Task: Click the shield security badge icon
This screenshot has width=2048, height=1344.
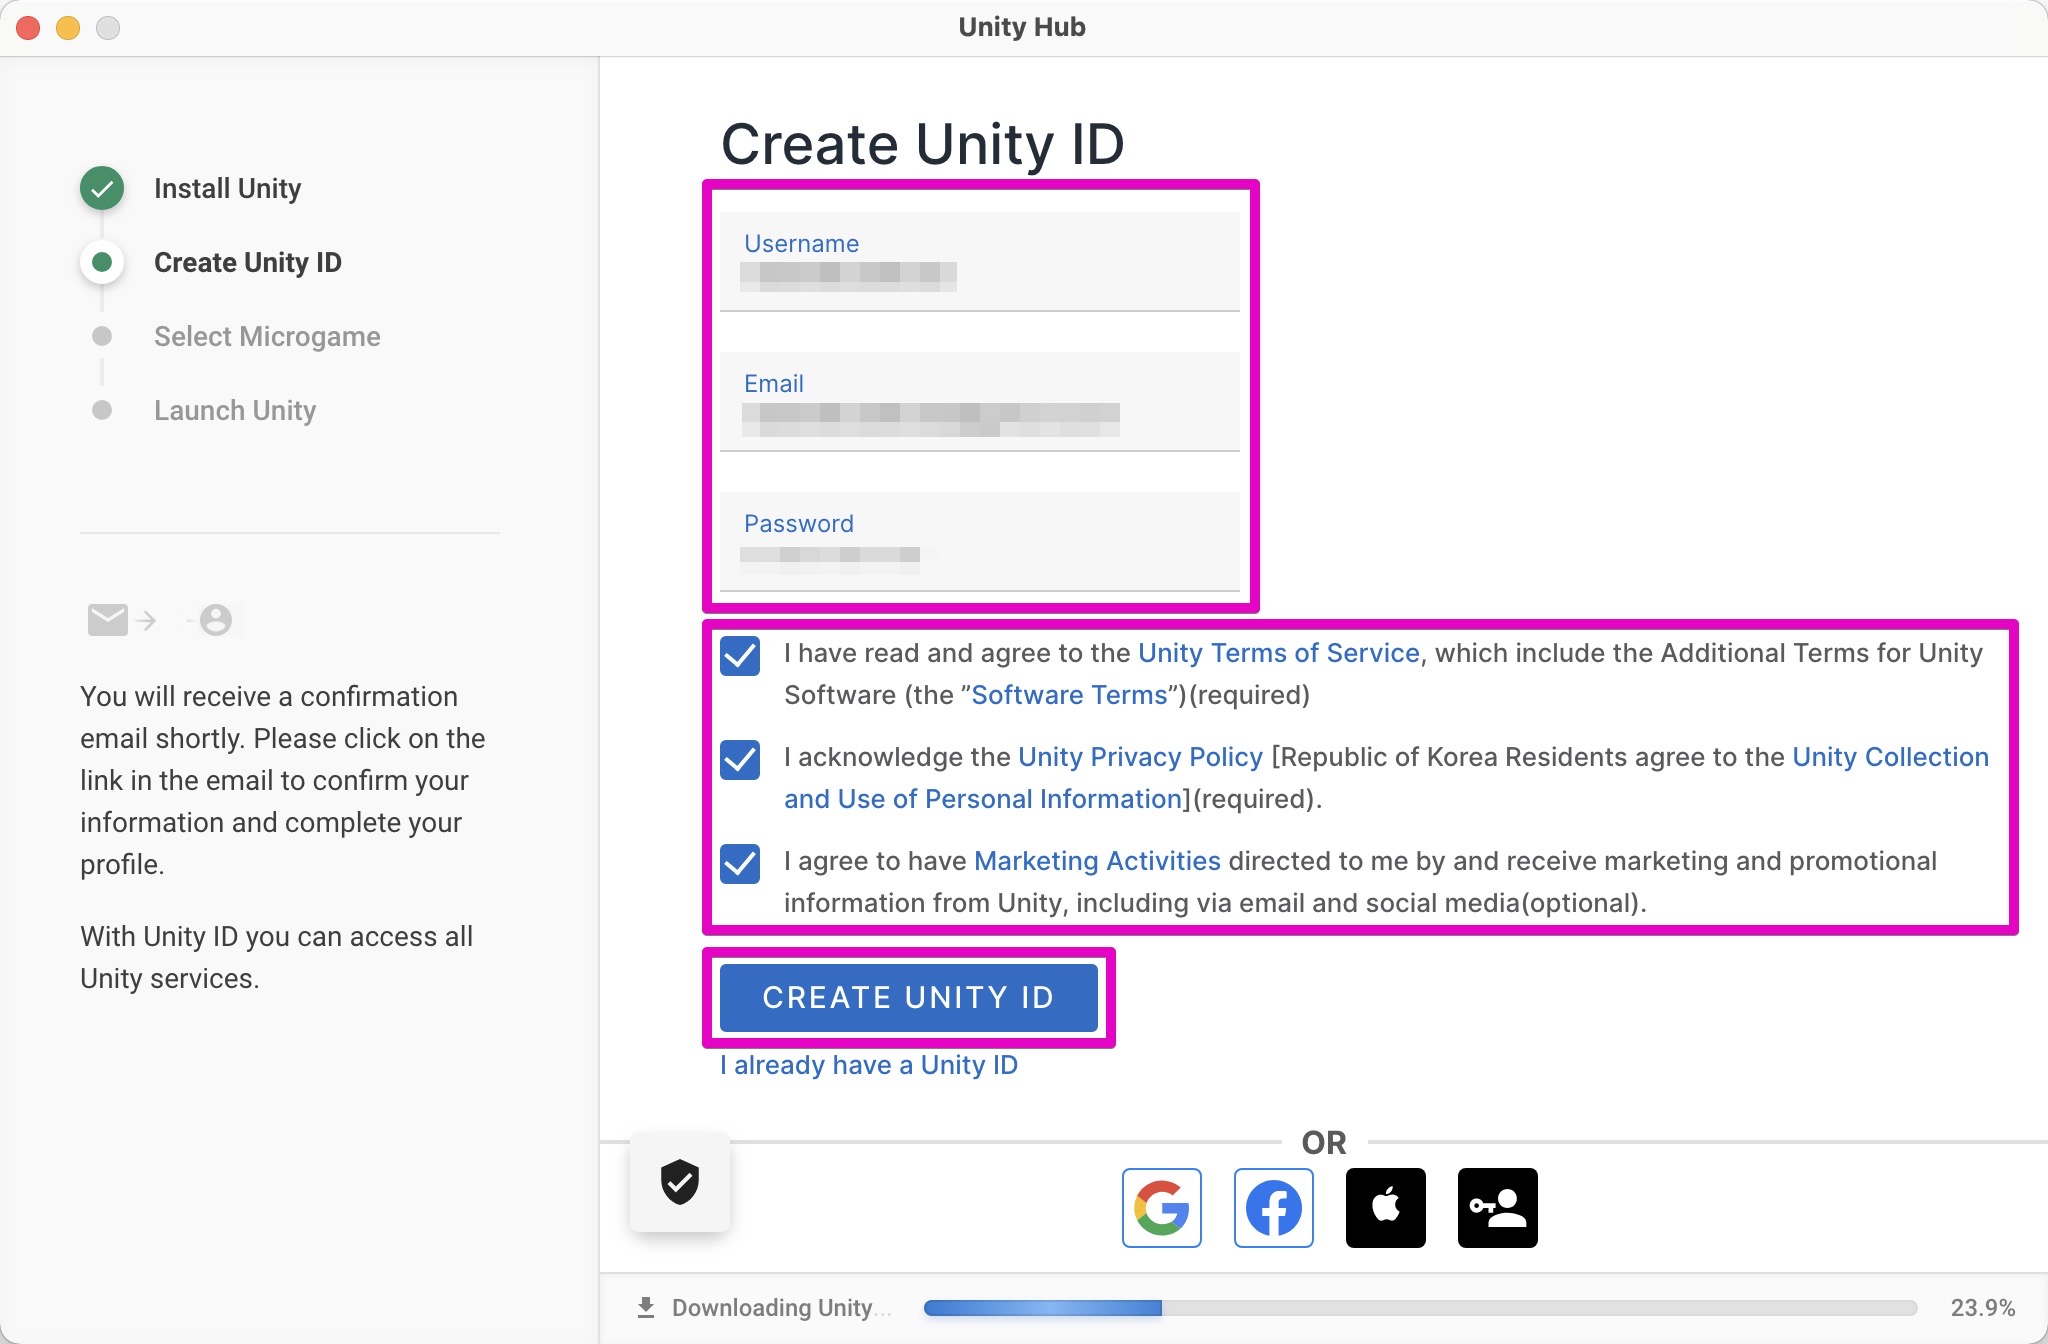Action: [x=679, y=1183]
